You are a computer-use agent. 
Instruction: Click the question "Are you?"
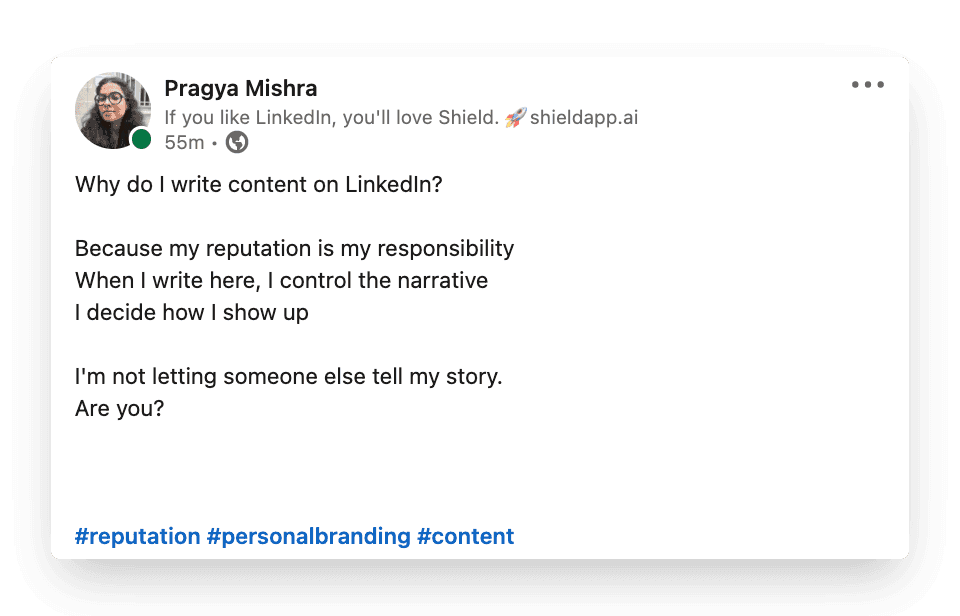[119, 409]
